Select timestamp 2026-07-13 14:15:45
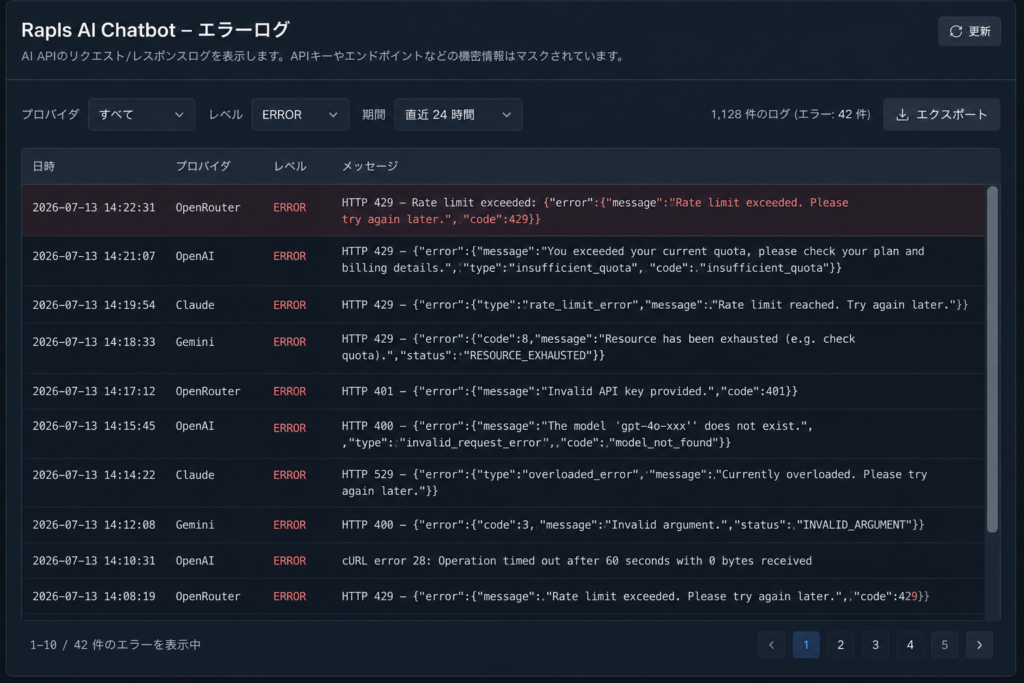 [x=94, y=426]
